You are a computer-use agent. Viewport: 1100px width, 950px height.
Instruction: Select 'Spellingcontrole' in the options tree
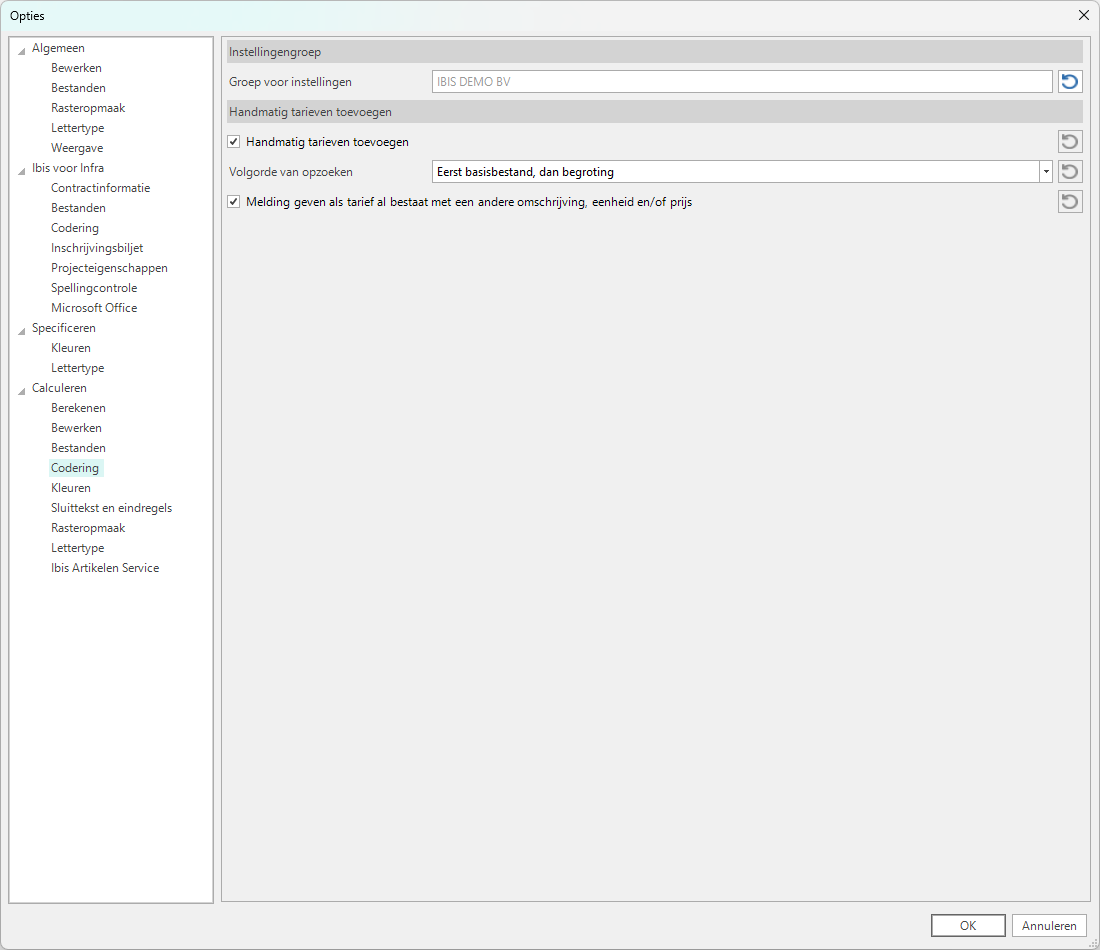[94, 288]
